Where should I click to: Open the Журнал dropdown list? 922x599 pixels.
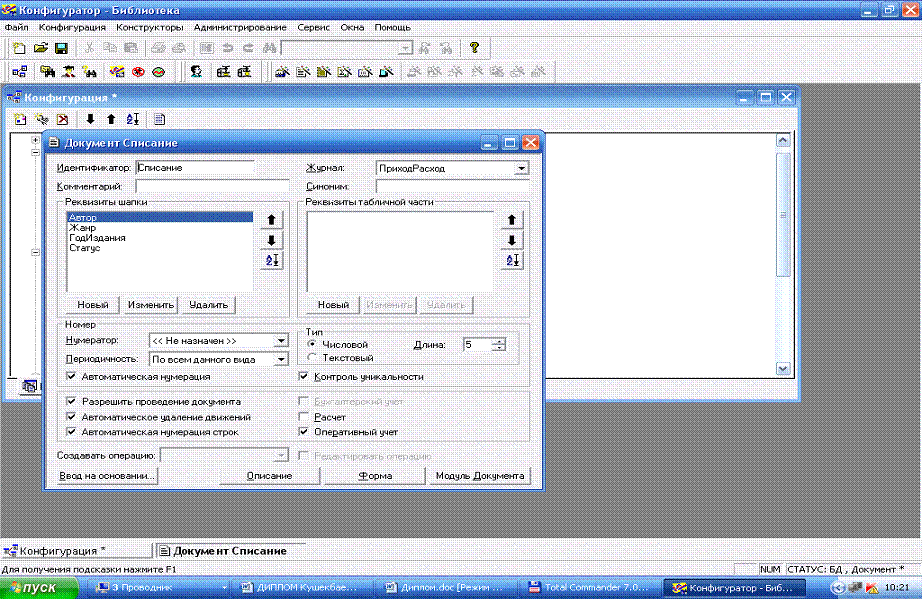(x=520, y=169)
